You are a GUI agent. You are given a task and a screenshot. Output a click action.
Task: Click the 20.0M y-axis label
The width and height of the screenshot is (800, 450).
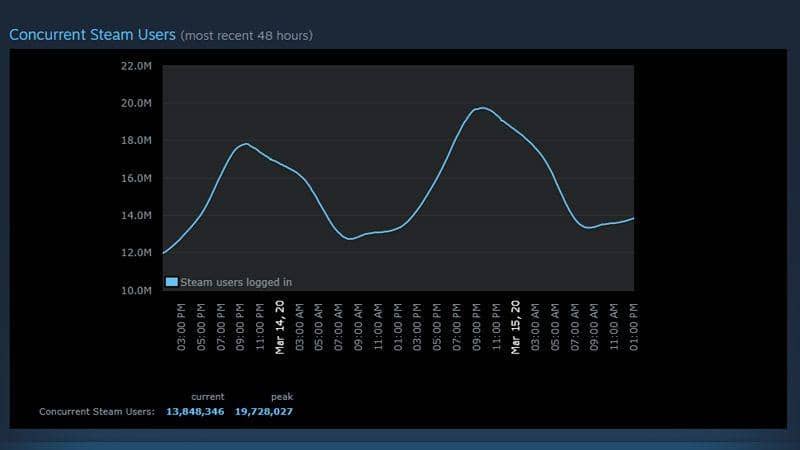(136, 103)
